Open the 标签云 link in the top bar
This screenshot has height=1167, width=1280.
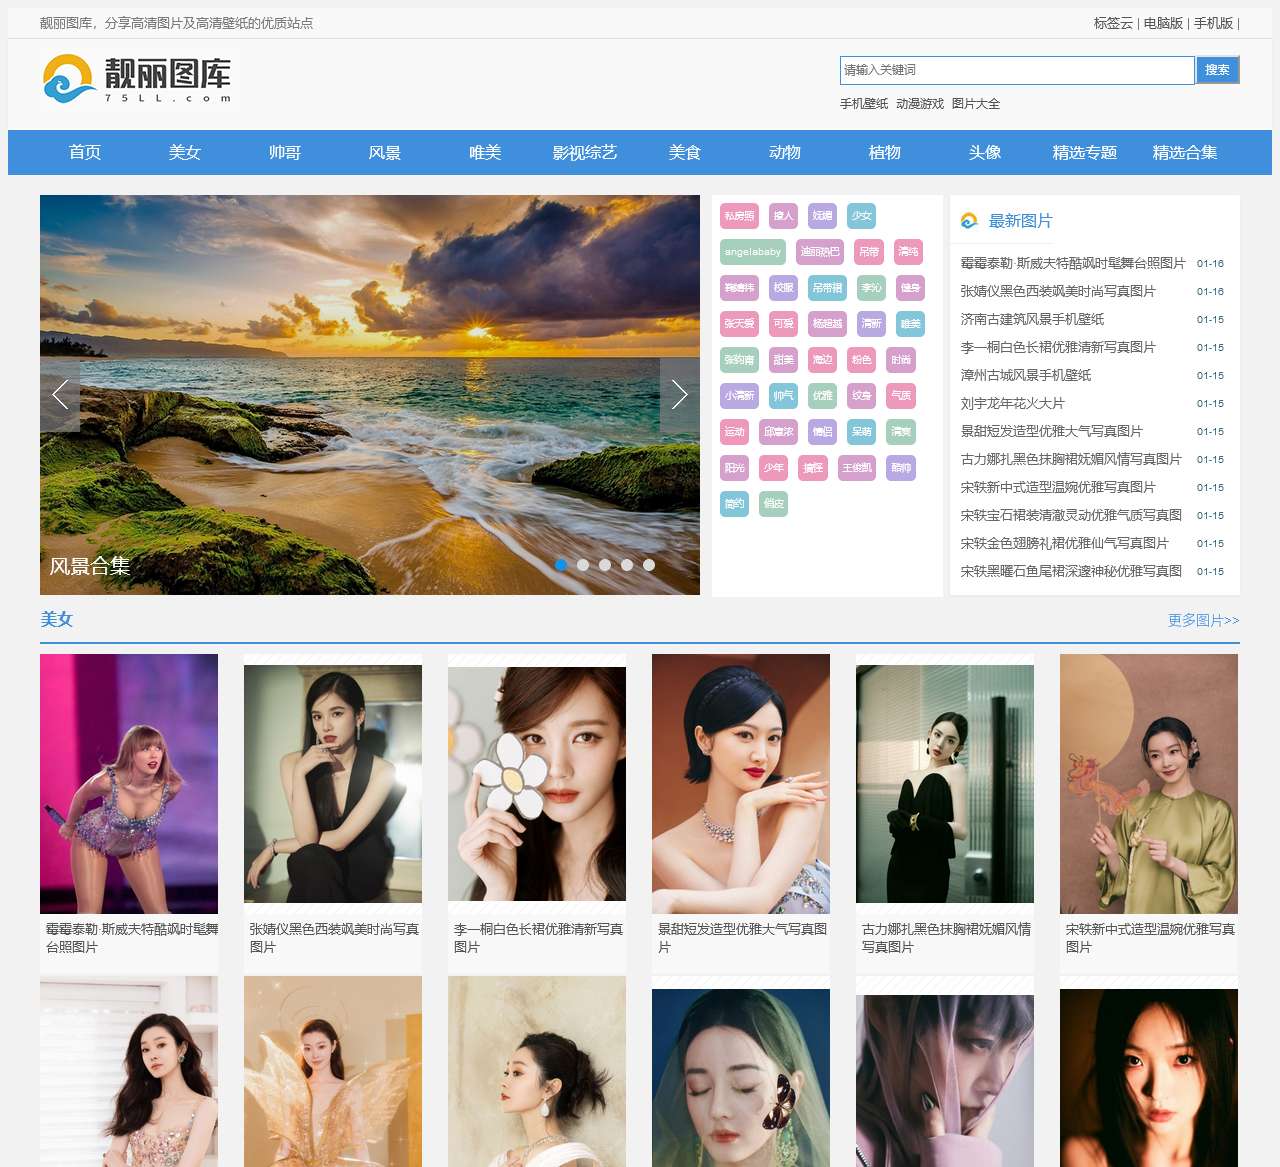pyautogui.click(x=1113, y=23)
